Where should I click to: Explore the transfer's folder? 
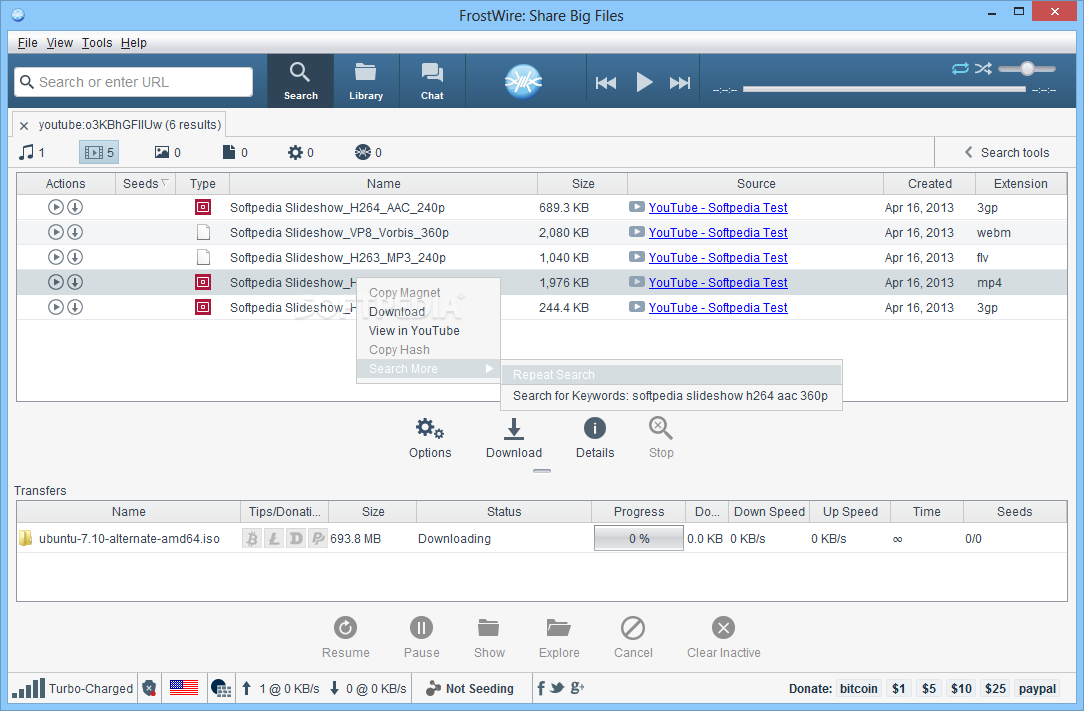(x=559, y=638)
